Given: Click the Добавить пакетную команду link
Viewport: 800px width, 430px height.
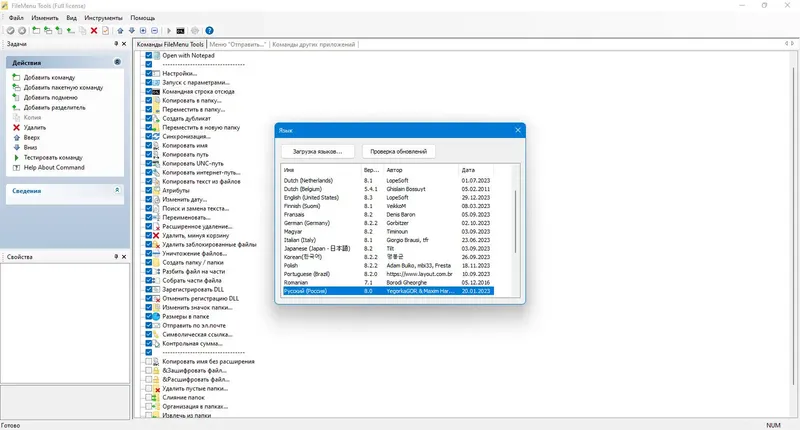Looking at the screenshot, I should (63, 88).
